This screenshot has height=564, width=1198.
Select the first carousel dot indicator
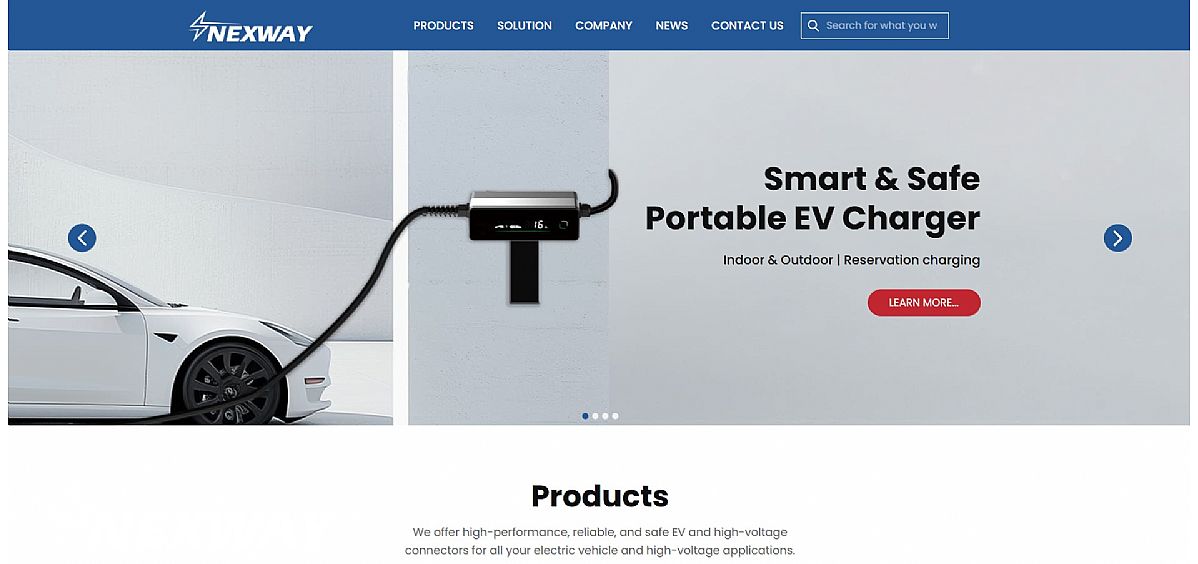[x=585, y=416]
